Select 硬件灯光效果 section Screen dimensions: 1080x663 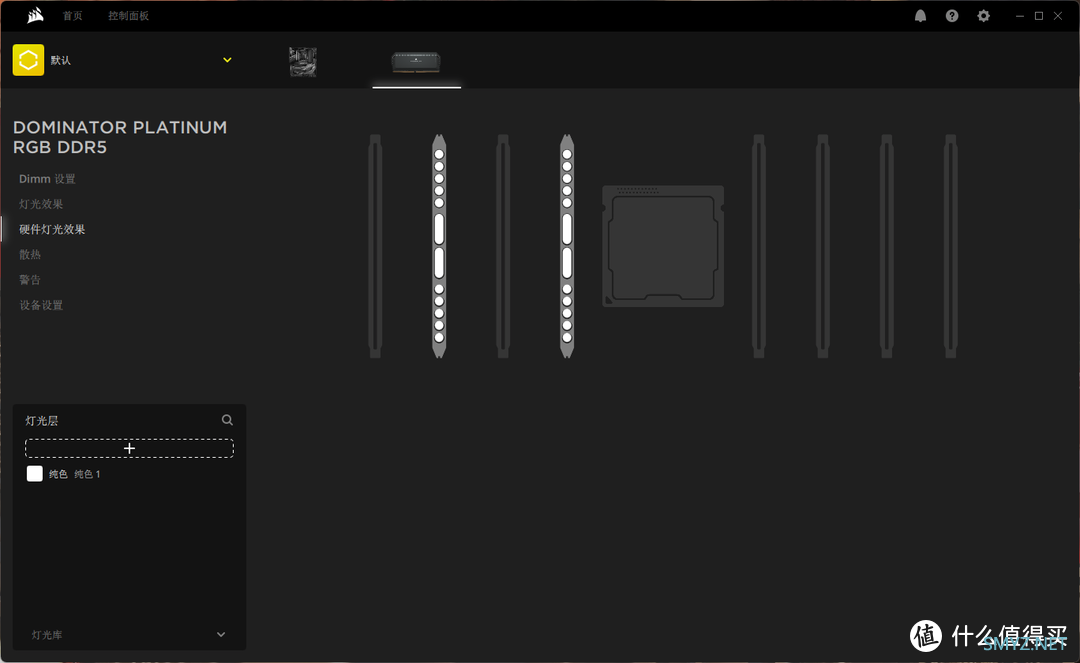pos(52,229)
